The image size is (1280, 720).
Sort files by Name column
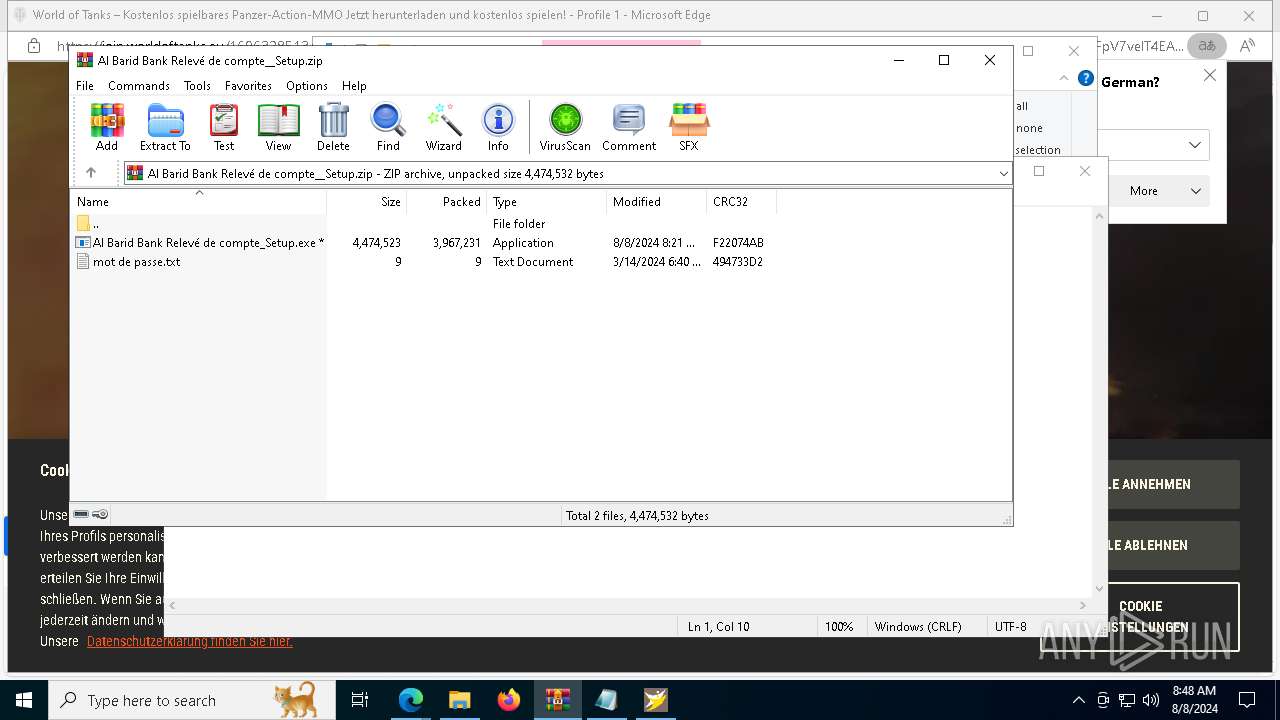(198, 202)
